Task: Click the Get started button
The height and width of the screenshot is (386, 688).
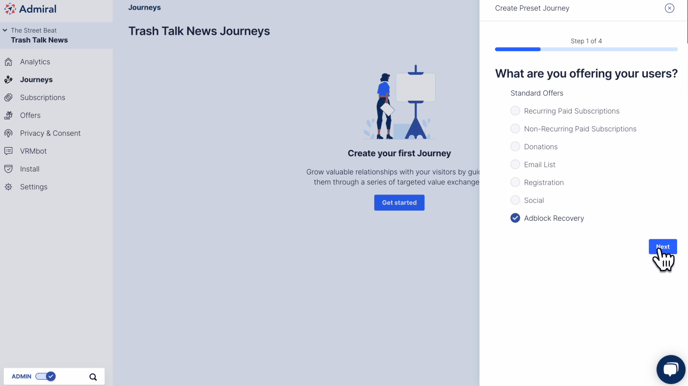Action: 399,203
